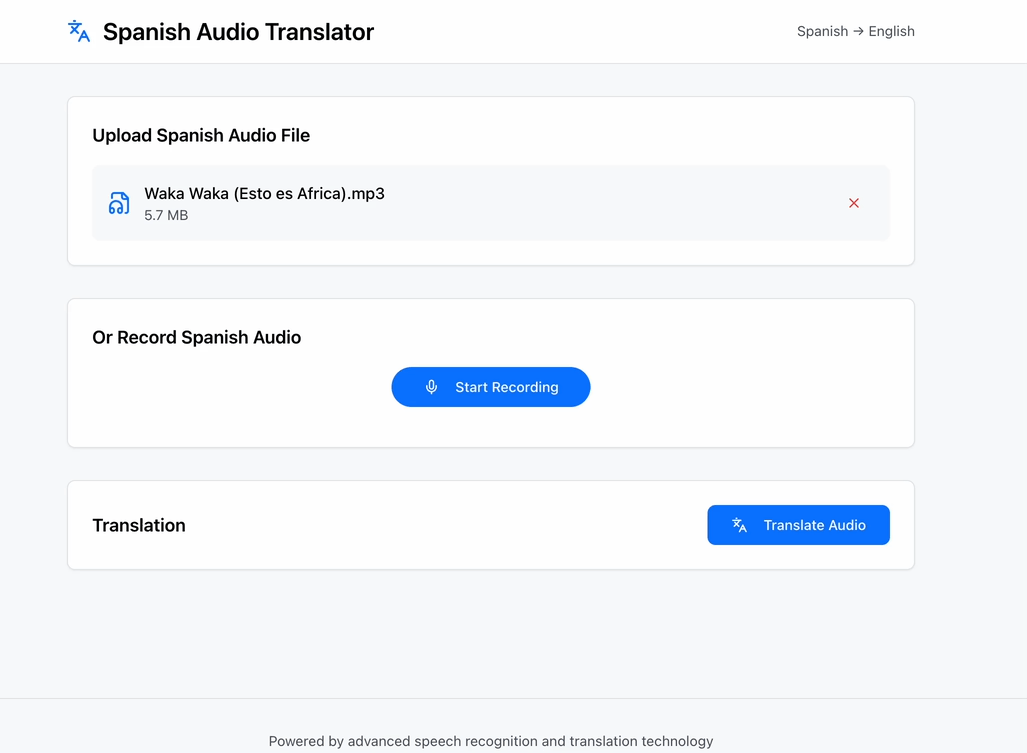This screenshot has height=753, width=1027.
Task: Click the footer text about translation technology
Action: coord(490,741)
